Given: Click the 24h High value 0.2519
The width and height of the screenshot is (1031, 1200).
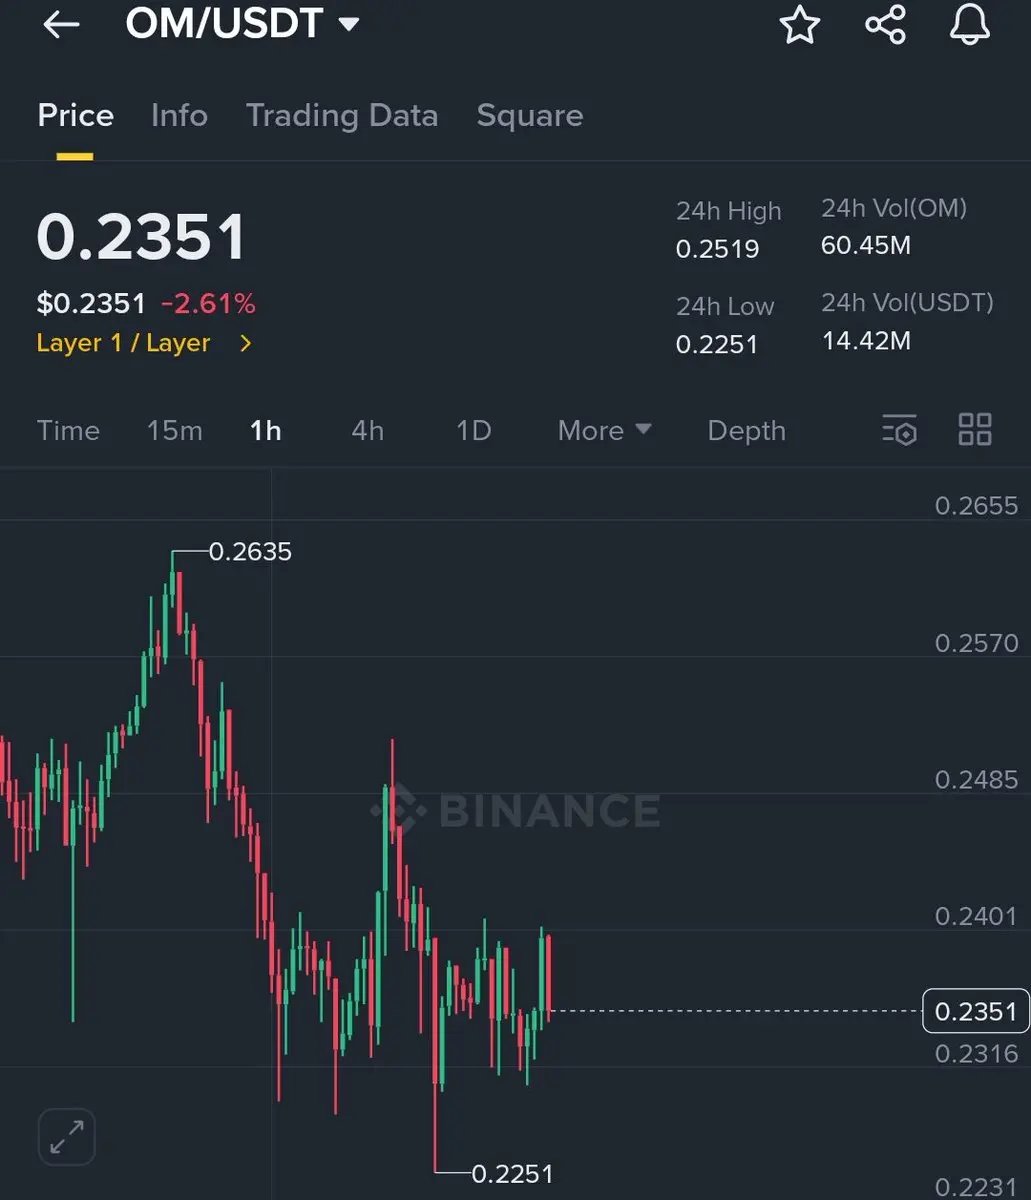Looking at the screenshot, I should click(718, 249).
